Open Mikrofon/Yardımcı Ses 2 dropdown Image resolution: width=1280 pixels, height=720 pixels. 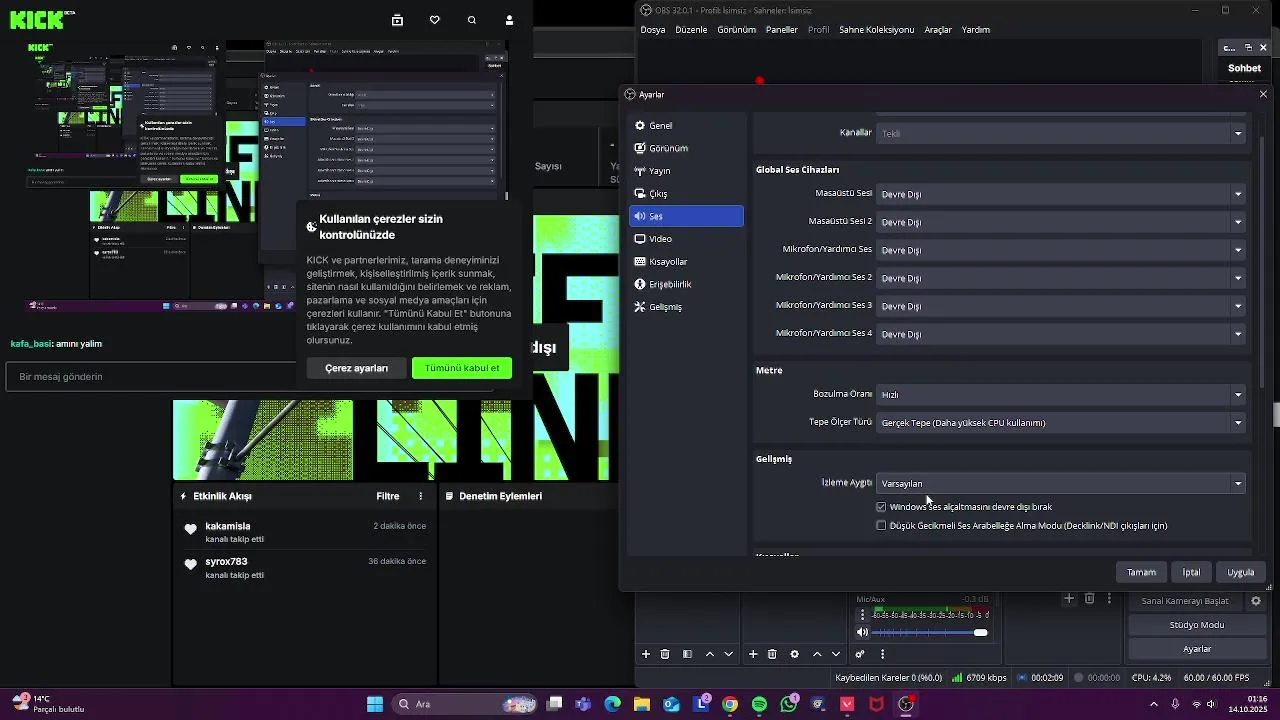(1061, 278)
